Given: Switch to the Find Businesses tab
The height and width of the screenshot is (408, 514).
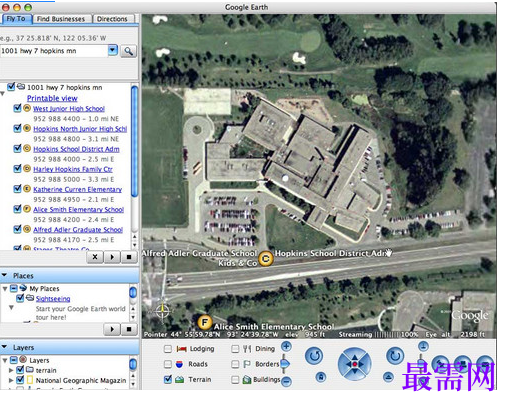Looking at the screenshot, I should [61, 19].
